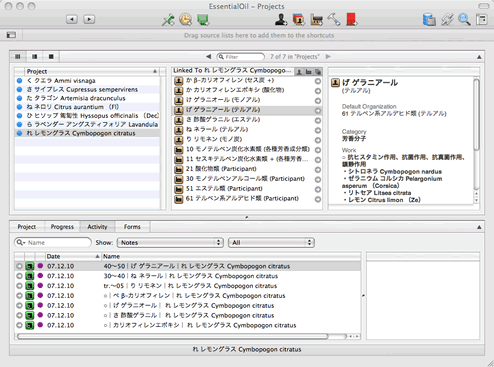The height and width of the screenshot is (367, 494).
Task: Show linked organizations filter icon in Linked To header
Action: click(x=309, y=72)
